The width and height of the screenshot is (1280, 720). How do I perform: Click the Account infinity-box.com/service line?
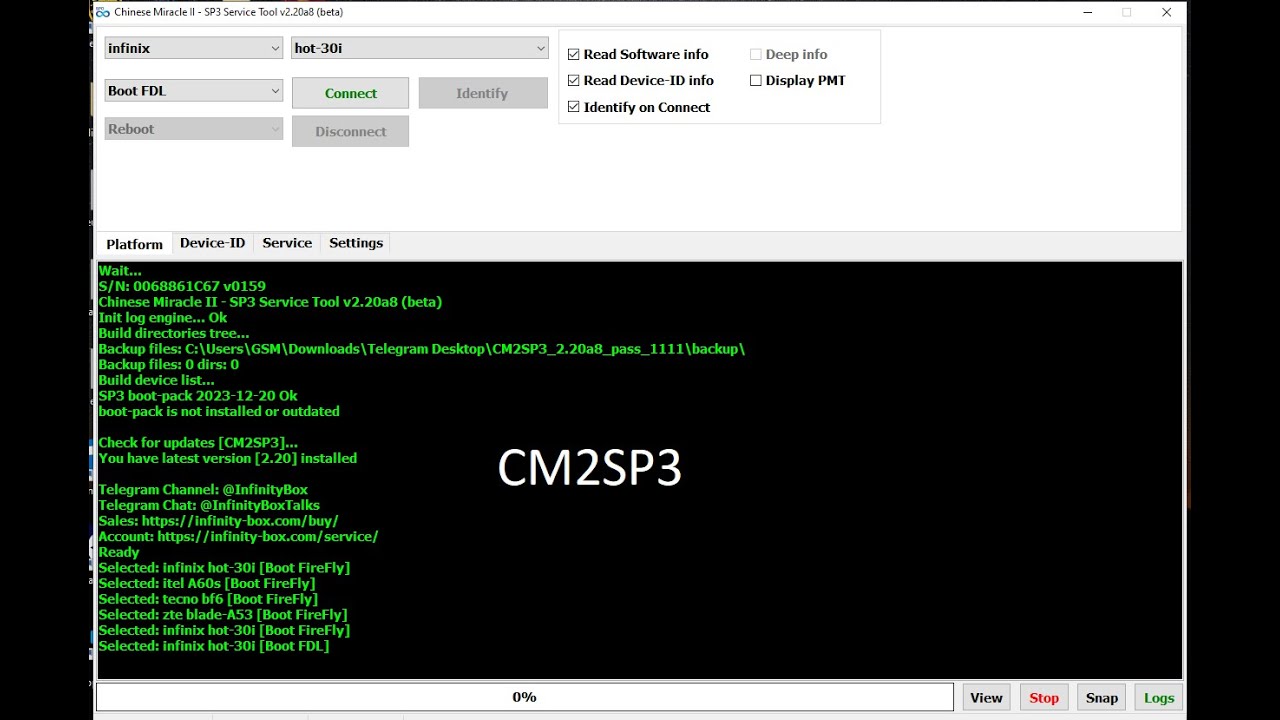pos(238,537)
